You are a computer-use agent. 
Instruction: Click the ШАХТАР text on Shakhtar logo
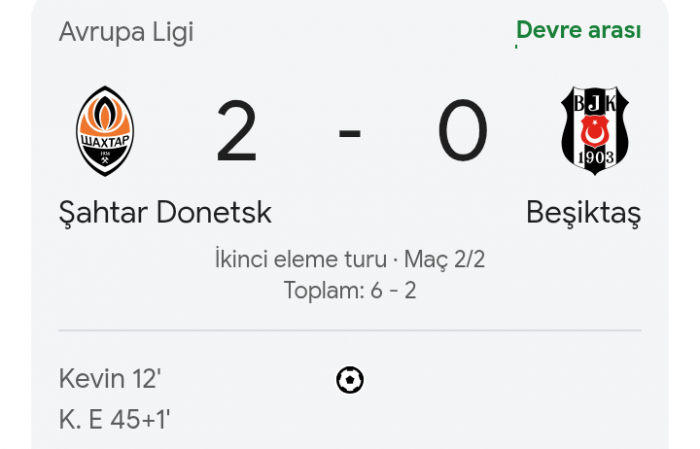tap(105, 142)
